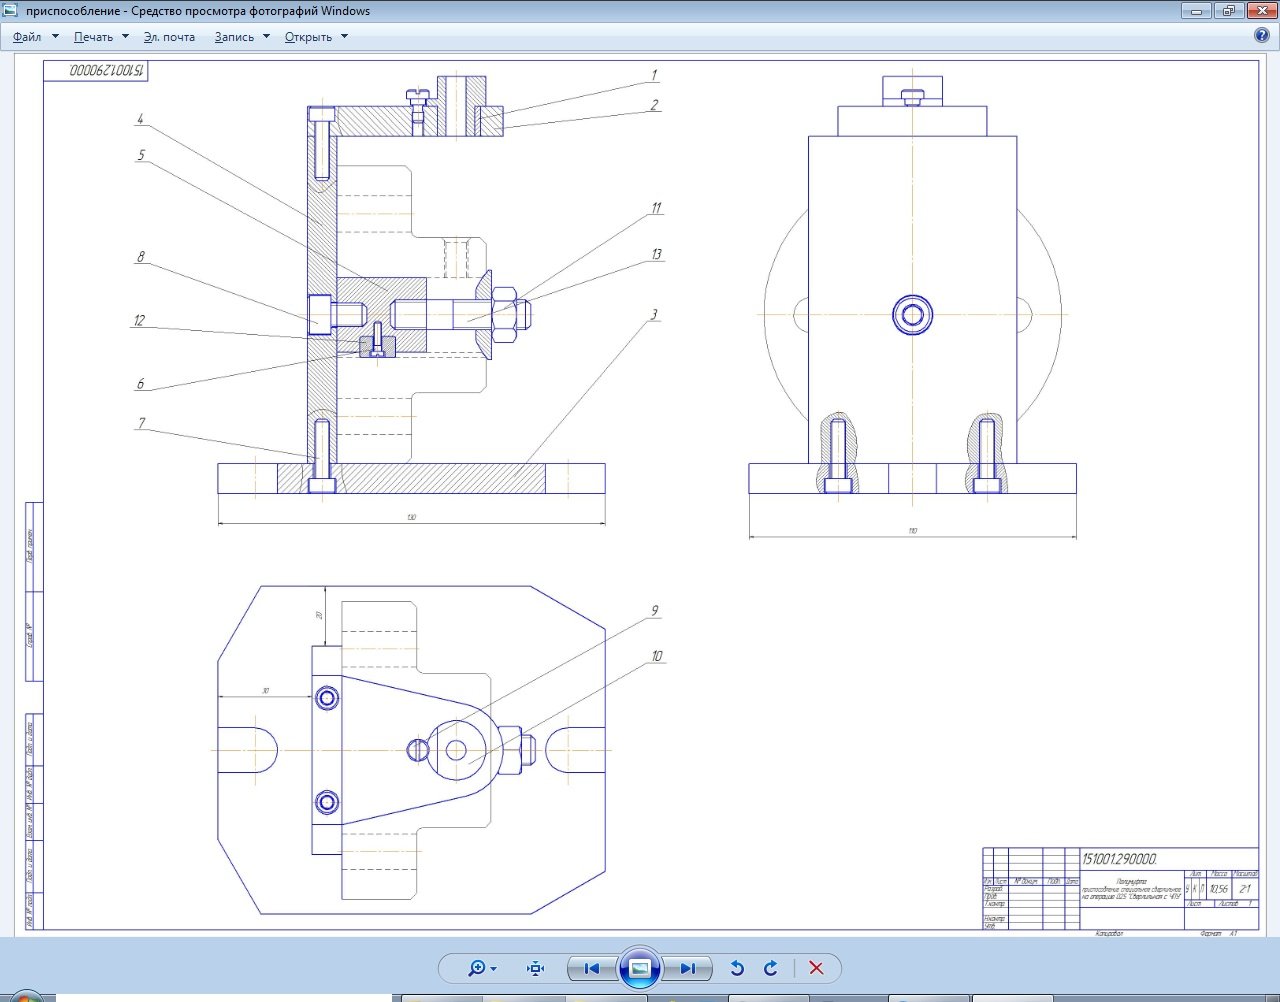
Task: Start the slideshow with the center button
Action: click(x=640, y=968)
